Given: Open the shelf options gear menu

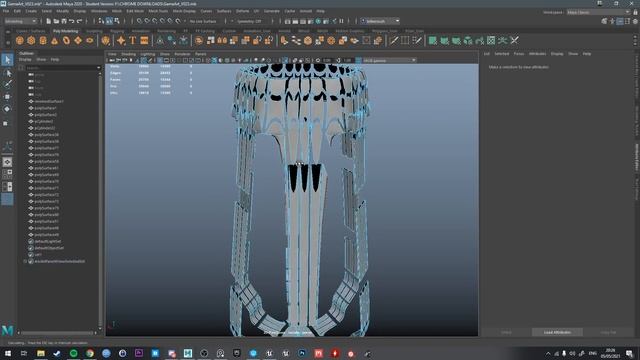Looking at the screenshot, I should (x=8, y=42).
